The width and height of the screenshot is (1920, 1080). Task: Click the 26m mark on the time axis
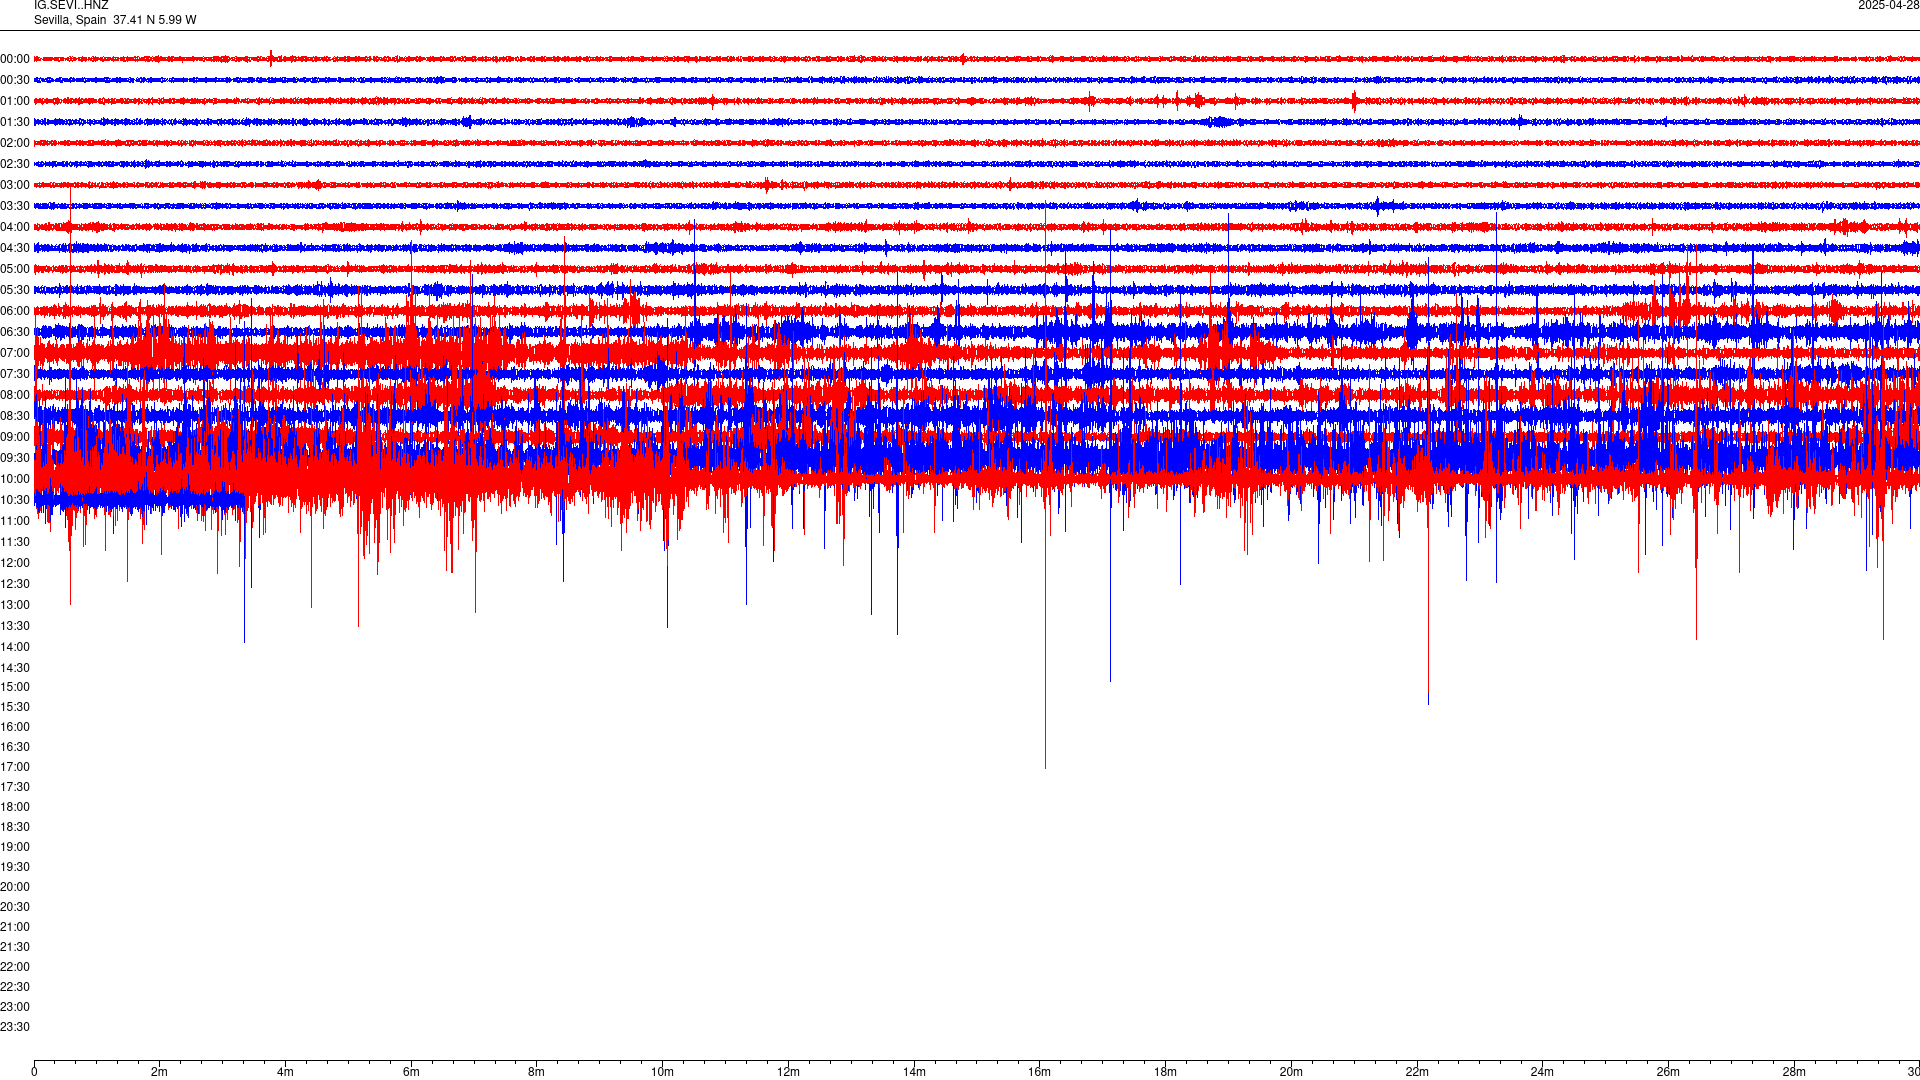tap(1668, 1072)
